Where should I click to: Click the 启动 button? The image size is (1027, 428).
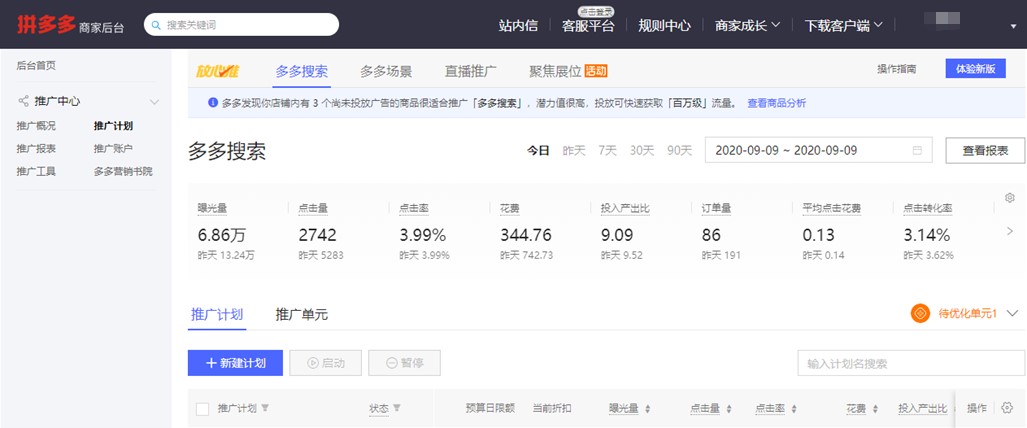tap(326, 363)
